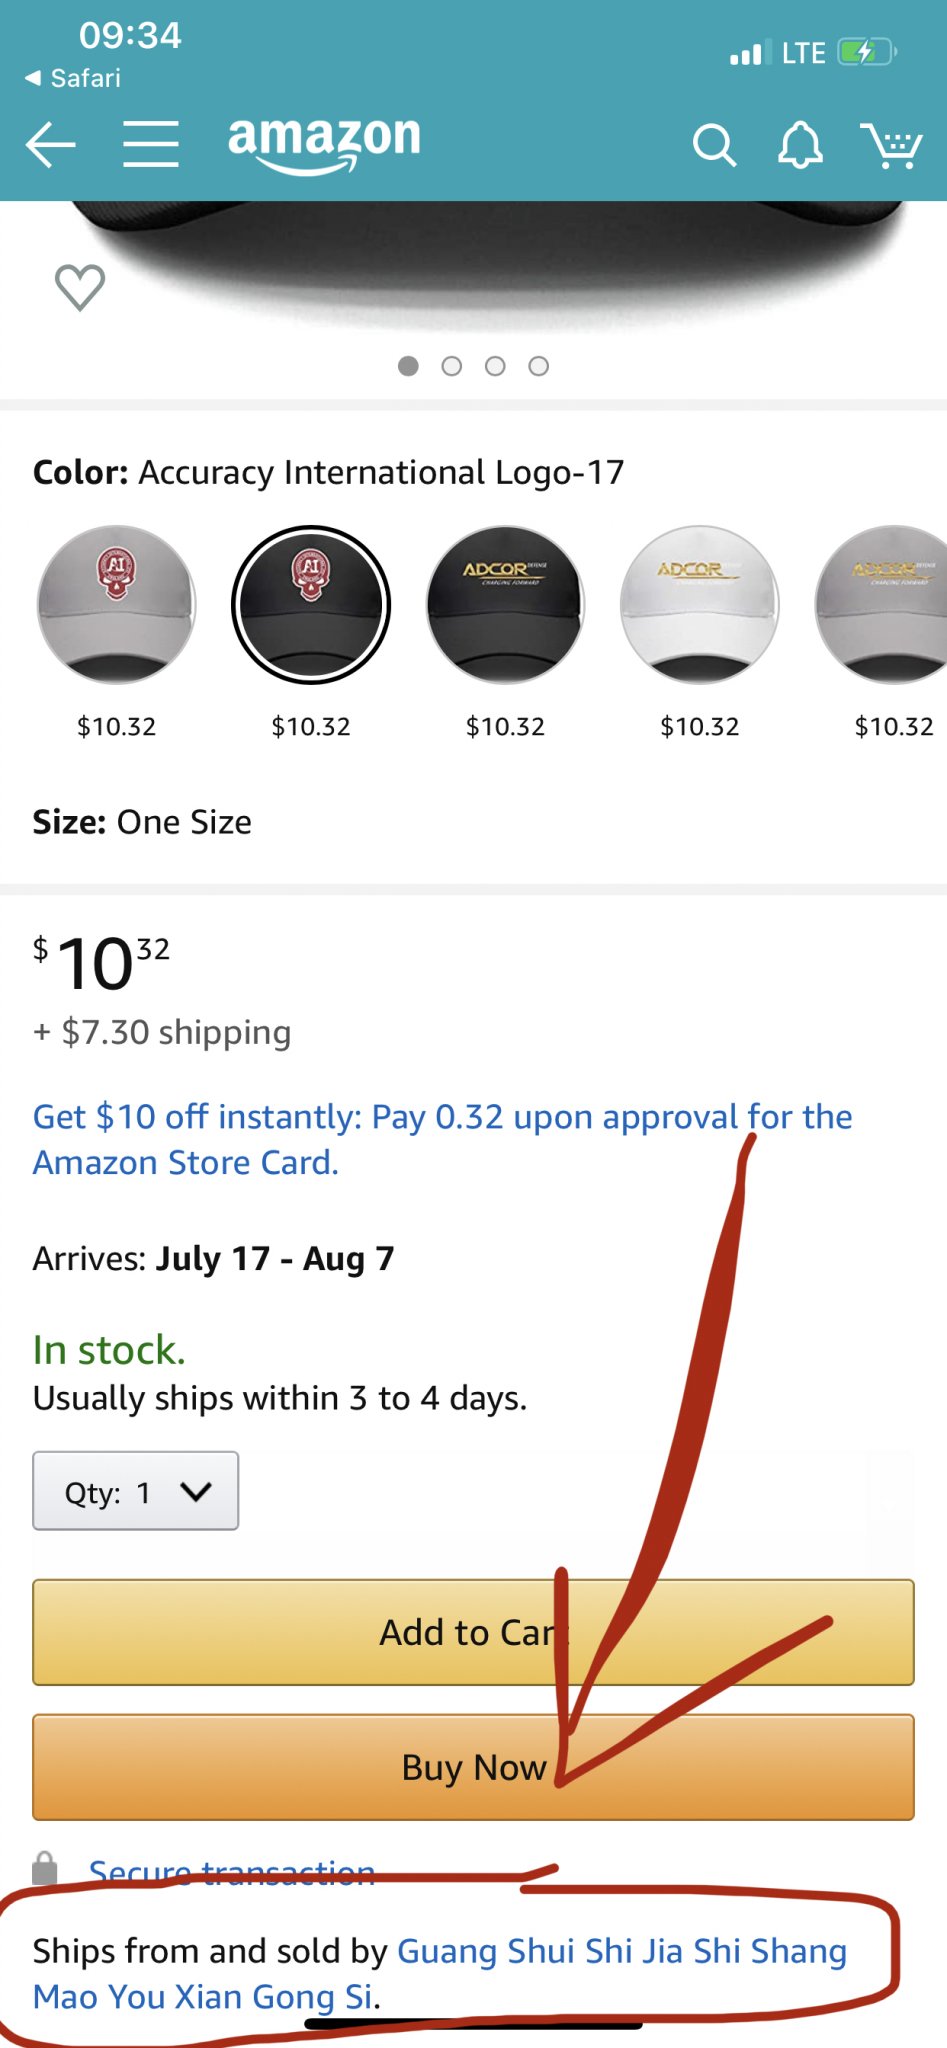Open the hamburger menu

[151, 144]
